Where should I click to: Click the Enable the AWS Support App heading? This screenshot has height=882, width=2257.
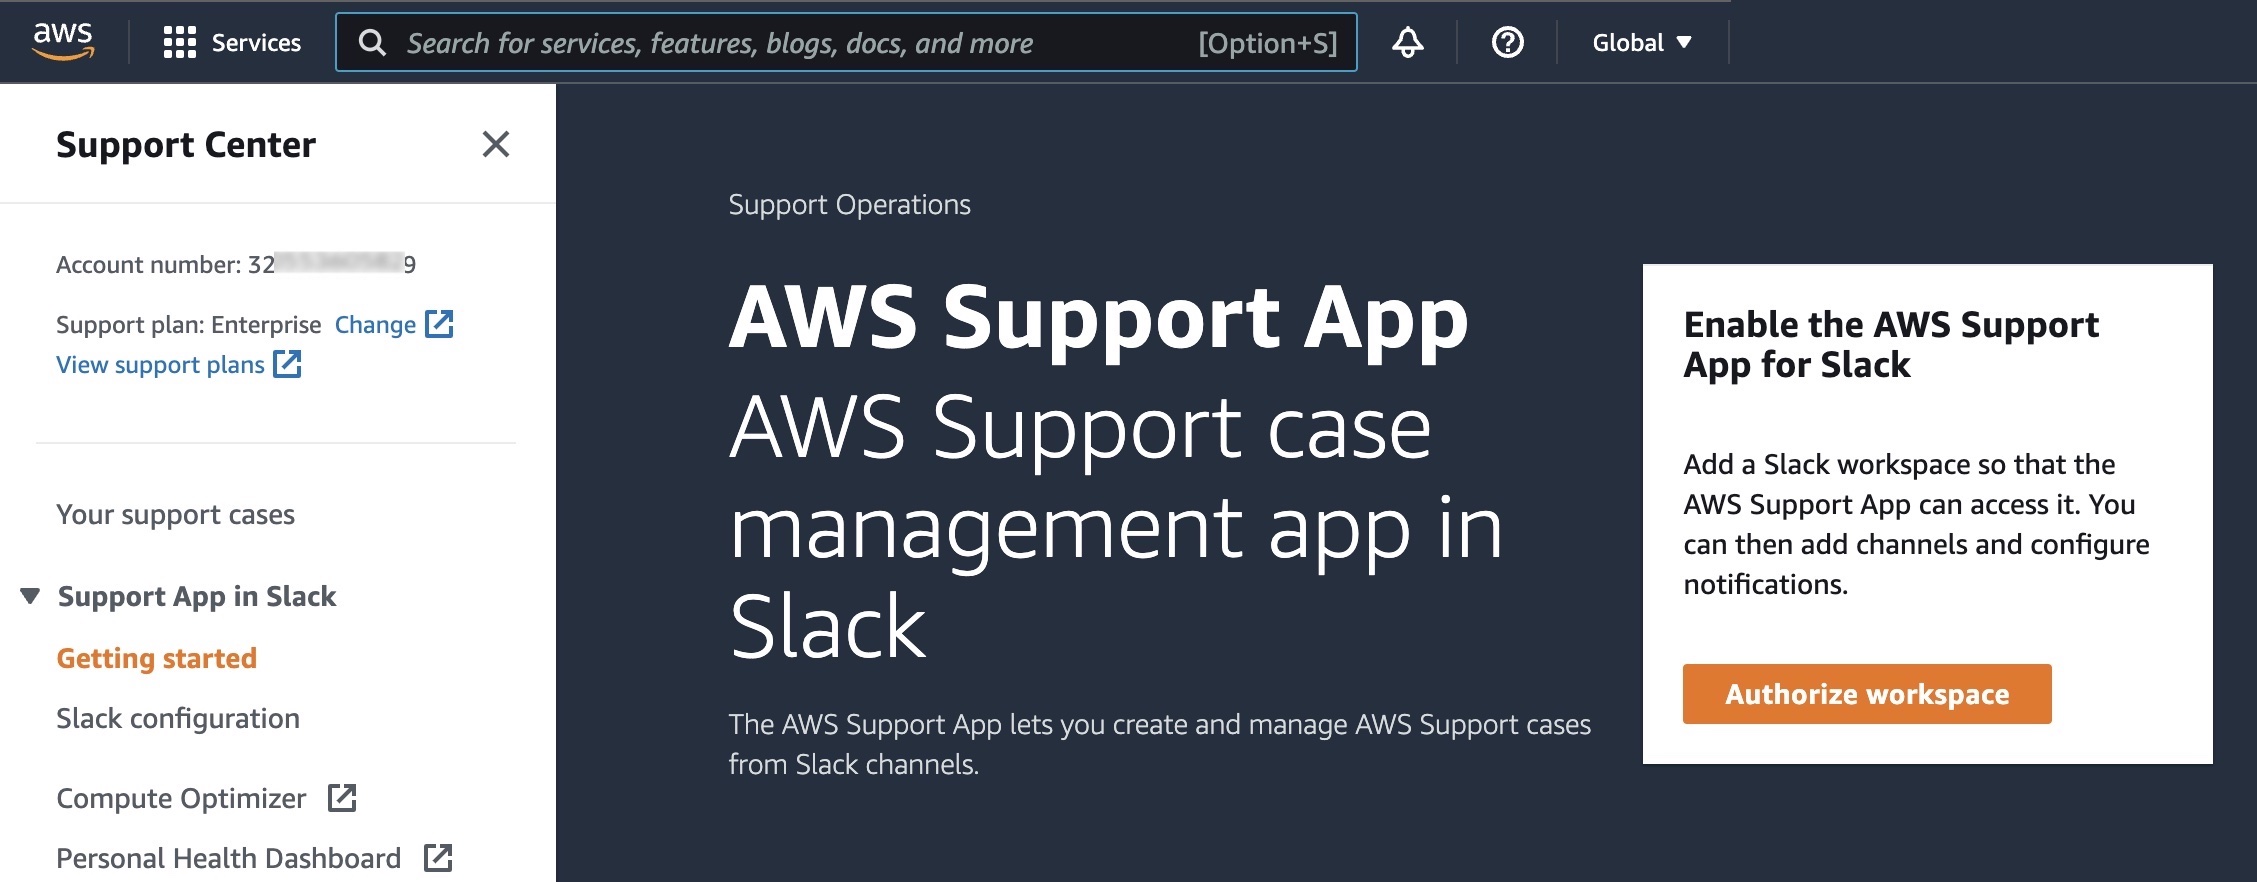[x=1891, y=344]
